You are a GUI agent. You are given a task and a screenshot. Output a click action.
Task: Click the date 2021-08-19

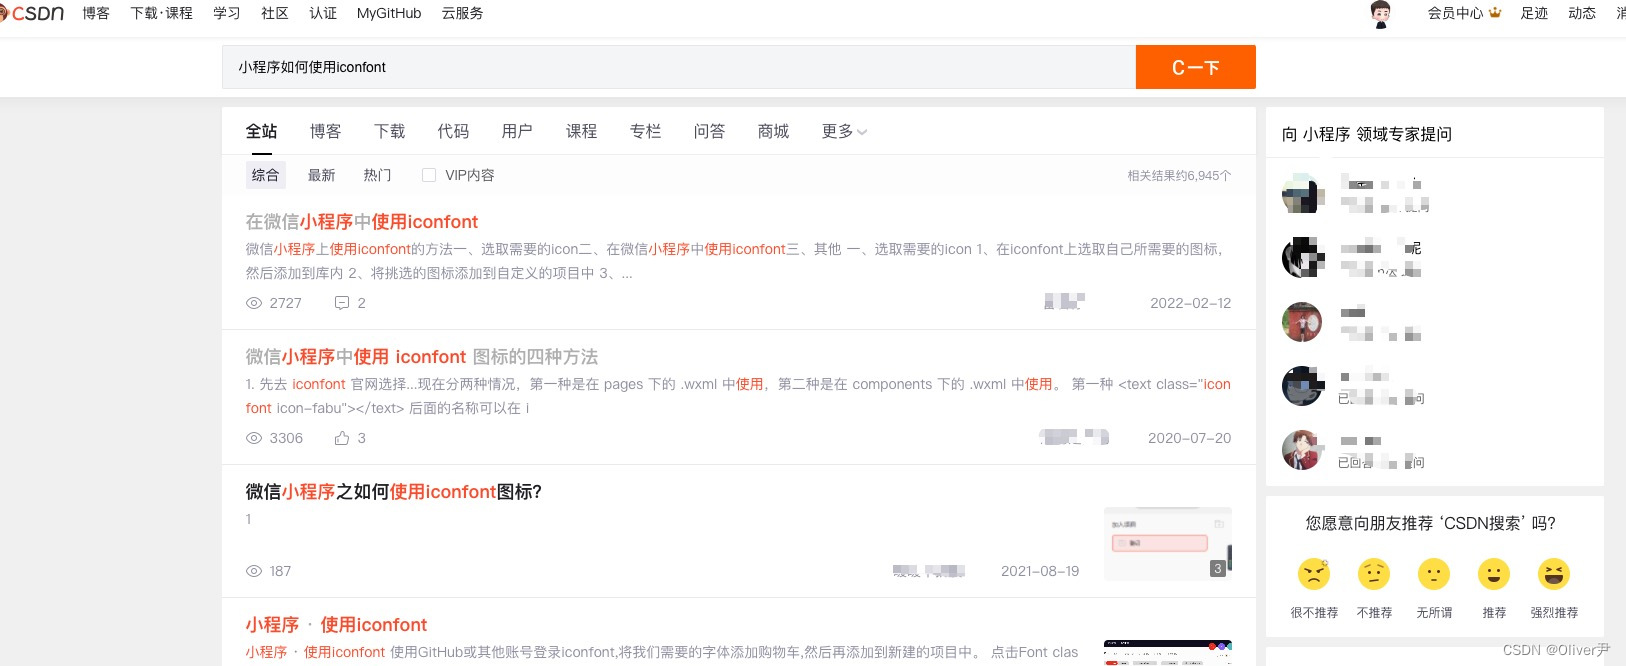click(x=1040, y=571)
